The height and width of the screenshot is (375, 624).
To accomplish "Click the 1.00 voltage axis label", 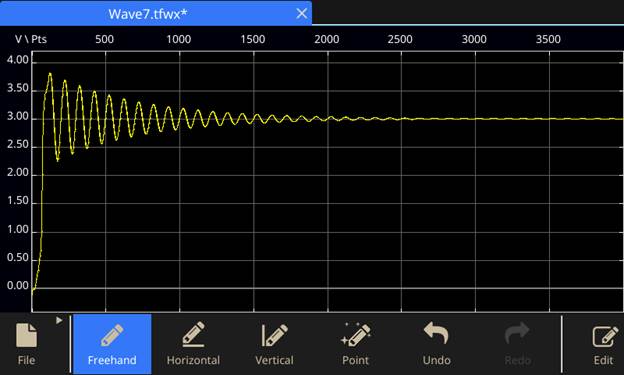I will (x=18, y=230).
